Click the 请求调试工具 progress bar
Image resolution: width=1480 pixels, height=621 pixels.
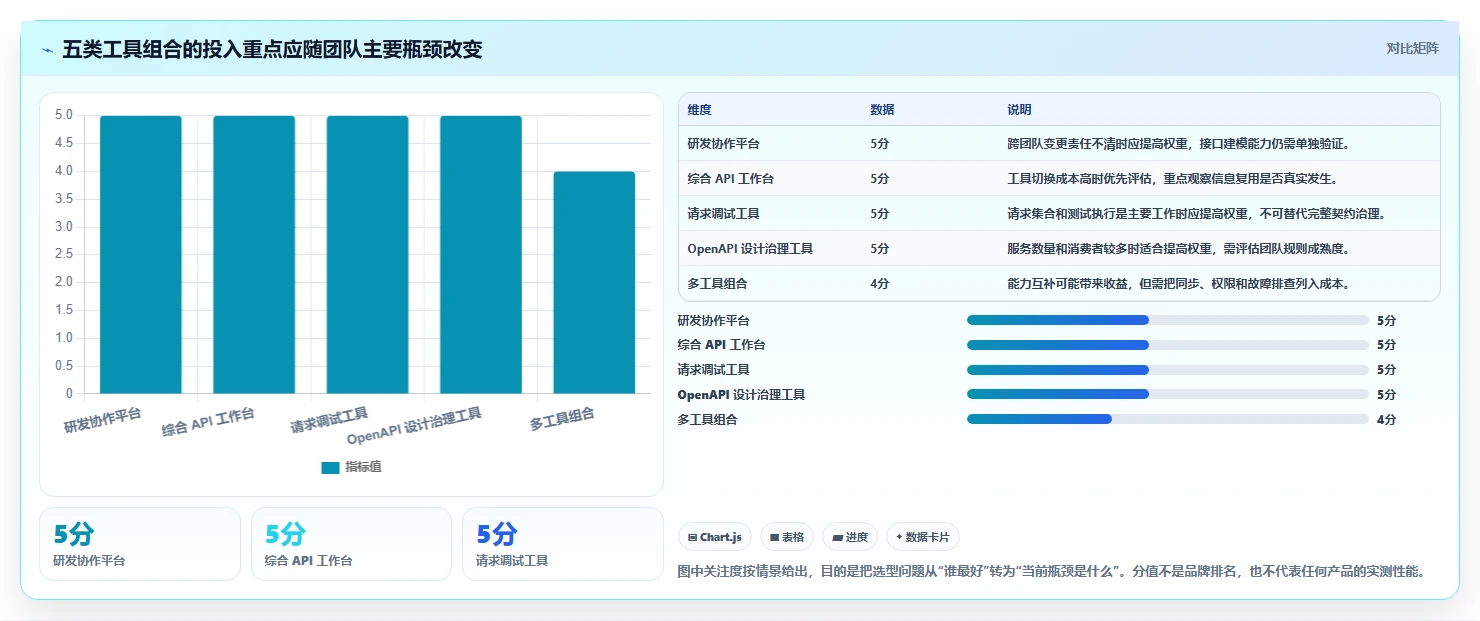pos(1167,370)
